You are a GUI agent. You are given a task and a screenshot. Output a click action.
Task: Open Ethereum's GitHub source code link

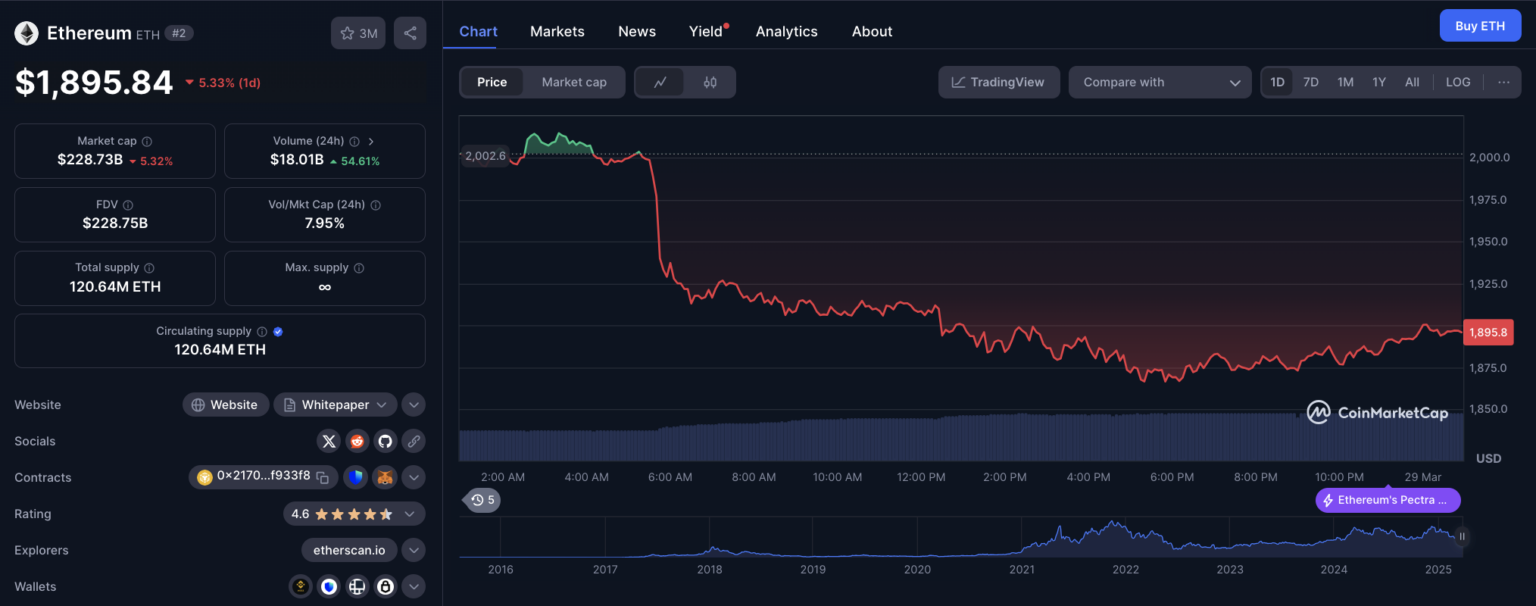385,440
